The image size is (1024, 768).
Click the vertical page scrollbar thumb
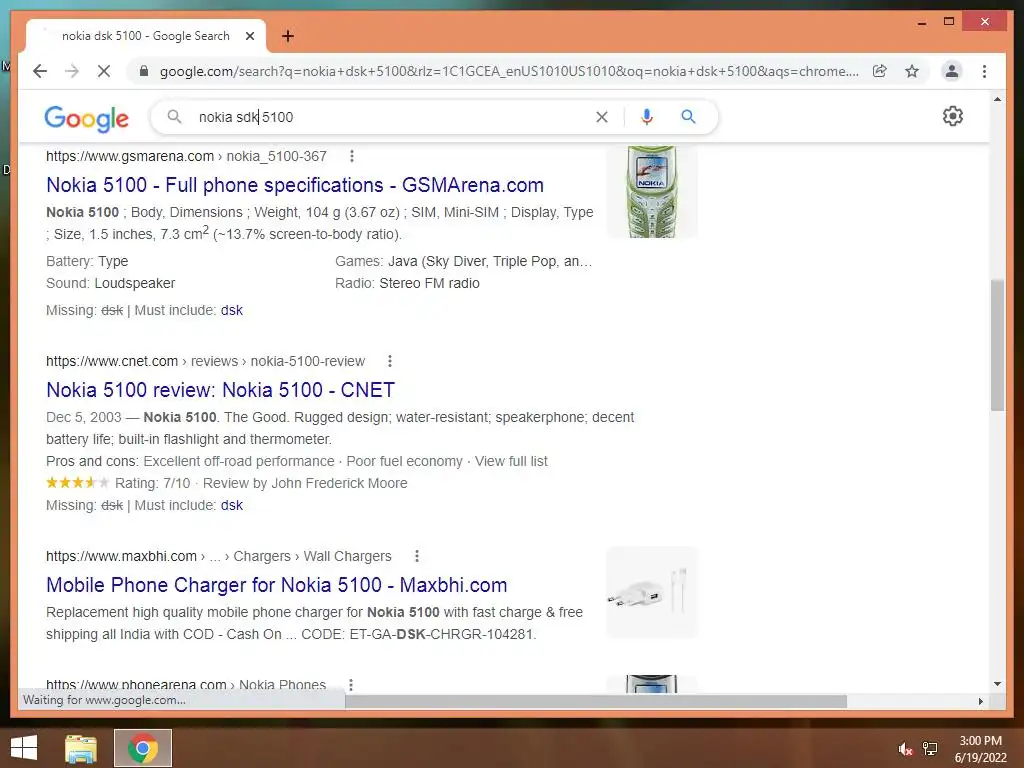[997, 345]
